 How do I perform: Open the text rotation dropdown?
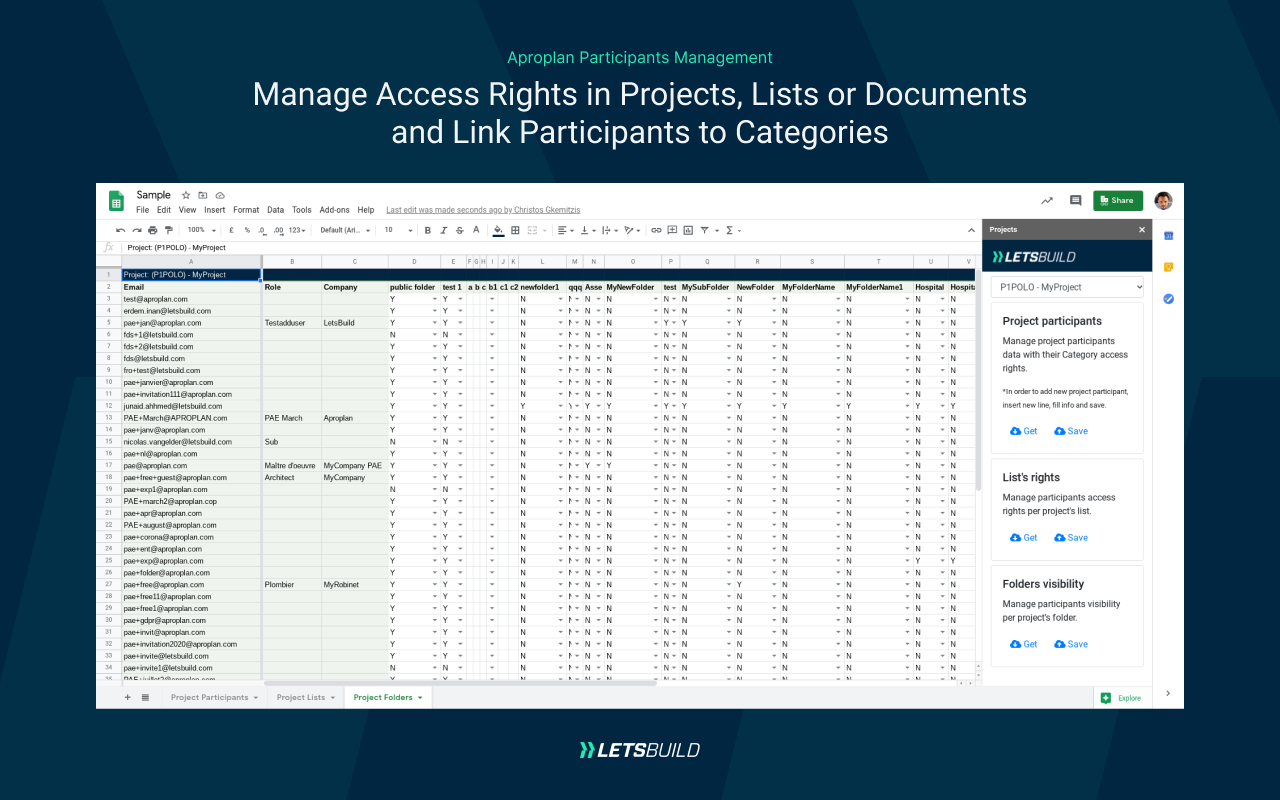632,230
